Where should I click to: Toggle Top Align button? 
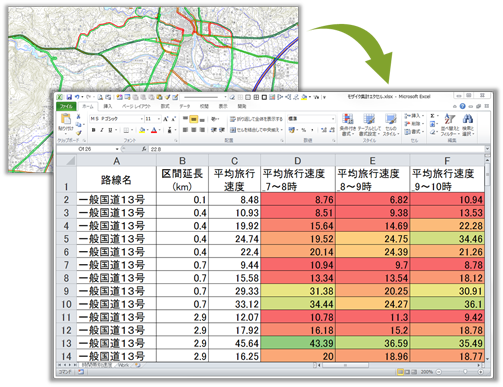tap(185, 119)
